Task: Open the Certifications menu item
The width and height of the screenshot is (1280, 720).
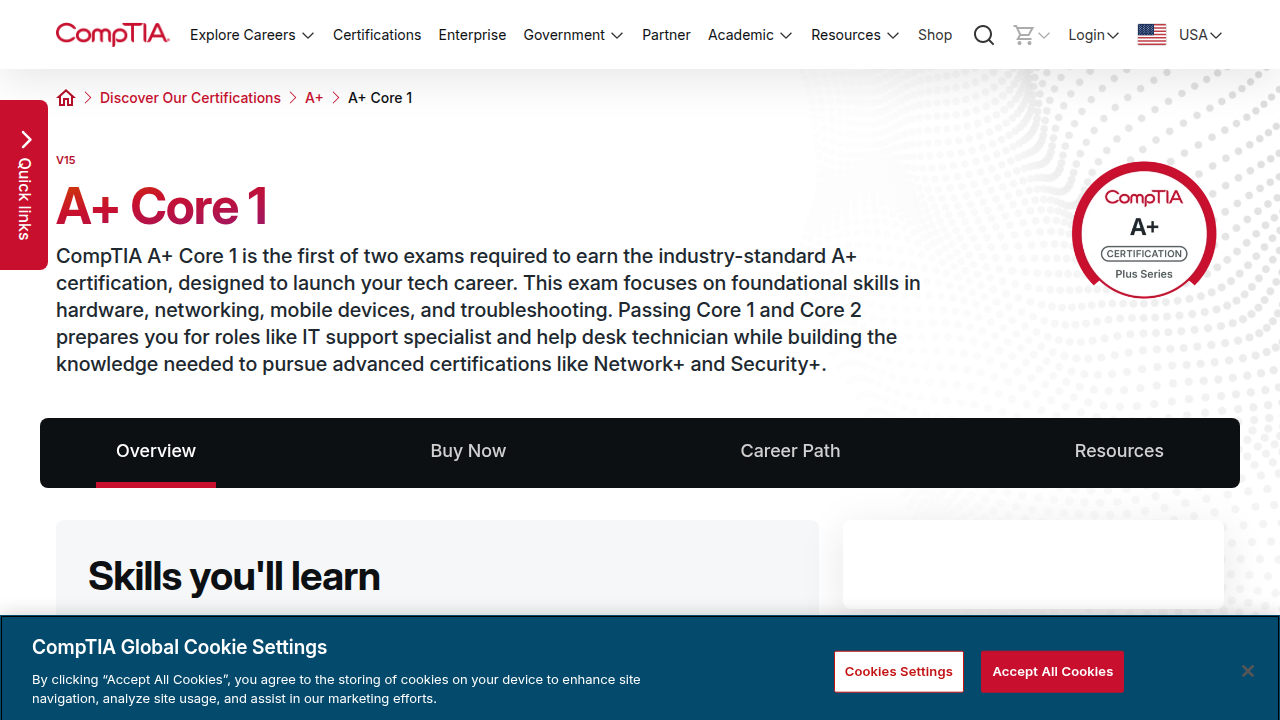Action: click(x=377, y=35)
